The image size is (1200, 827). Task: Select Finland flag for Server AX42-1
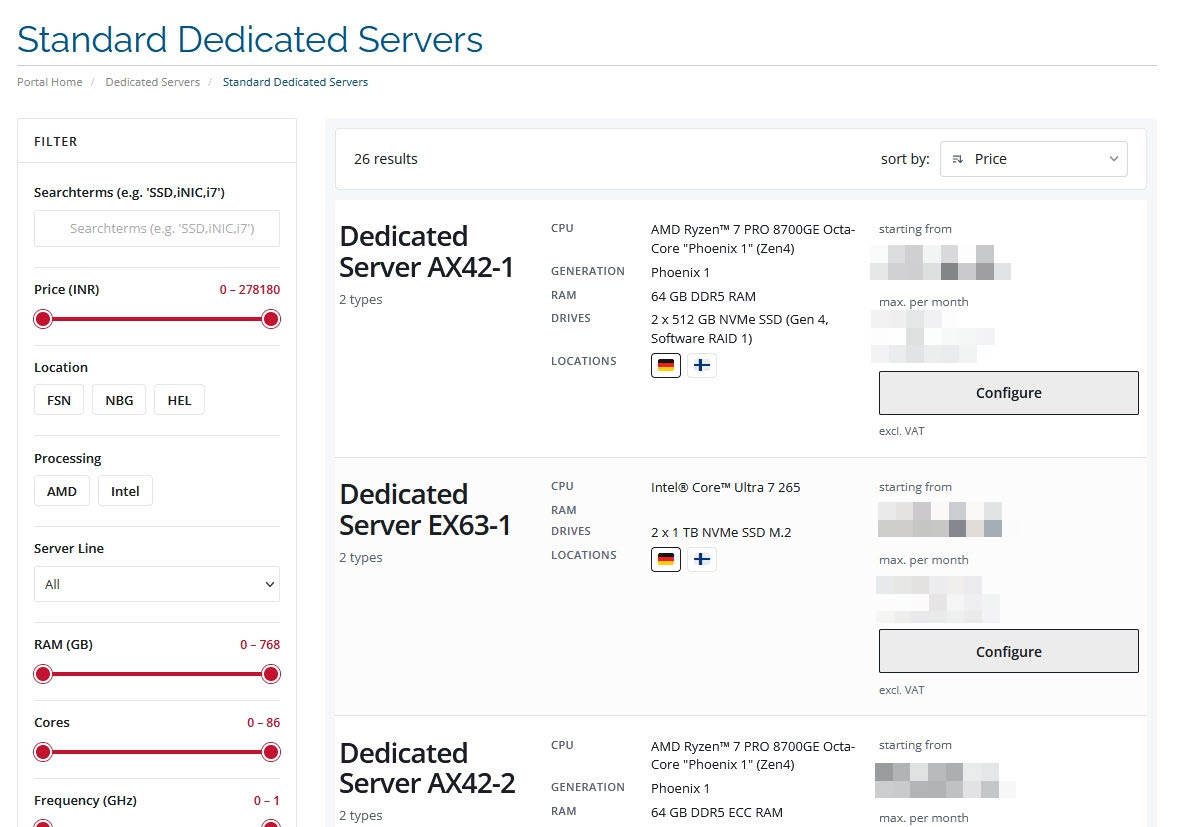[702, 365]
